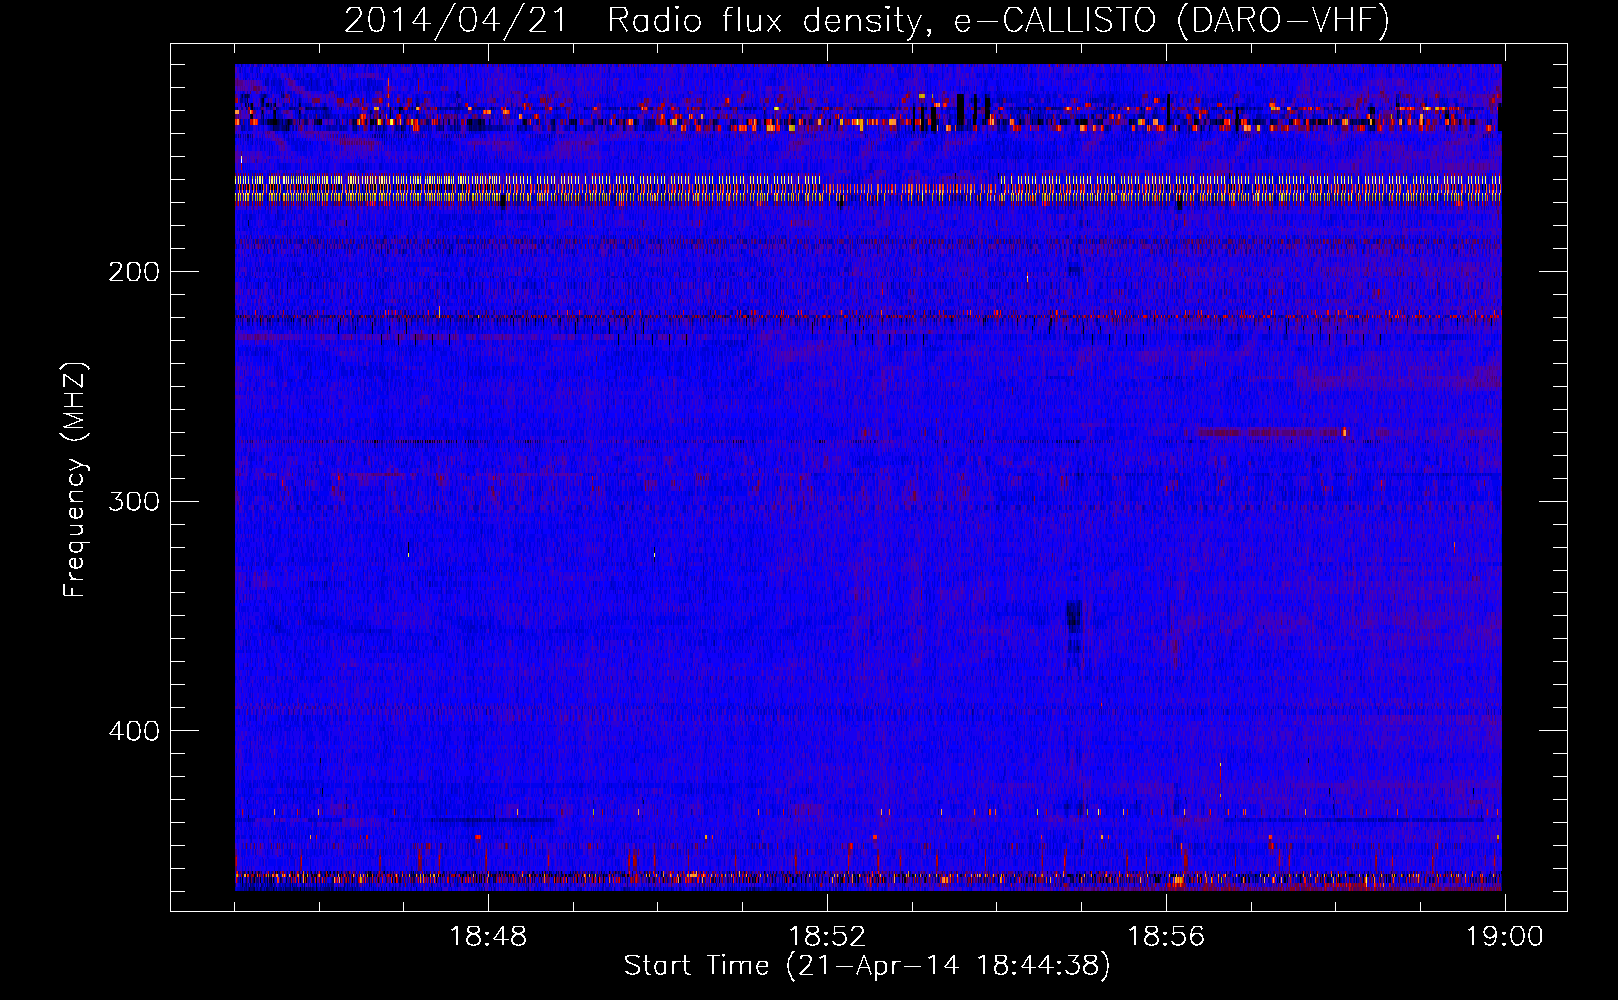
Task: Click the 300 frequency tick label
Action: [x=134, y=501]
